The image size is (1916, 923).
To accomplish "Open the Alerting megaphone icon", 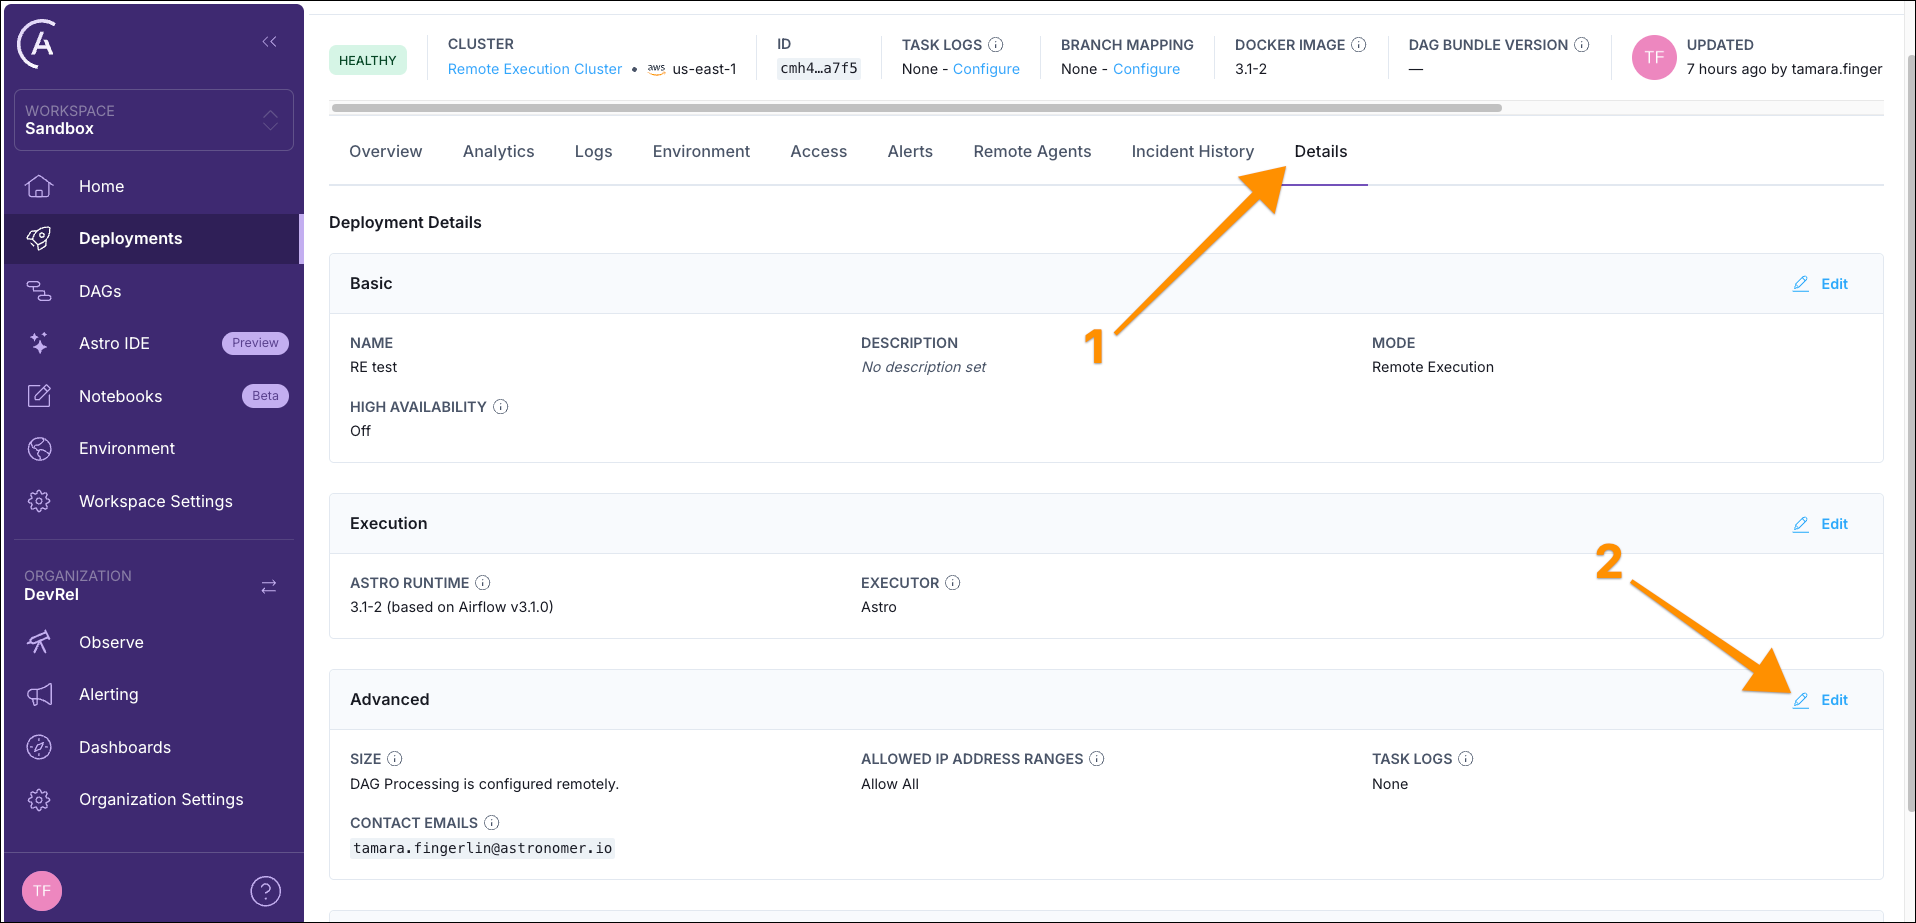I will [39, 694].
